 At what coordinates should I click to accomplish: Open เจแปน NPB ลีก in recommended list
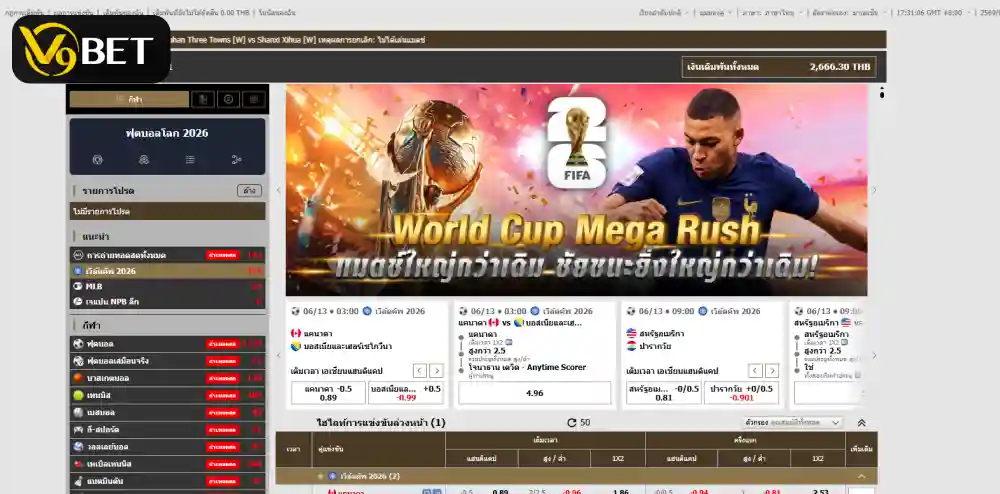click(x=167, y=301)
